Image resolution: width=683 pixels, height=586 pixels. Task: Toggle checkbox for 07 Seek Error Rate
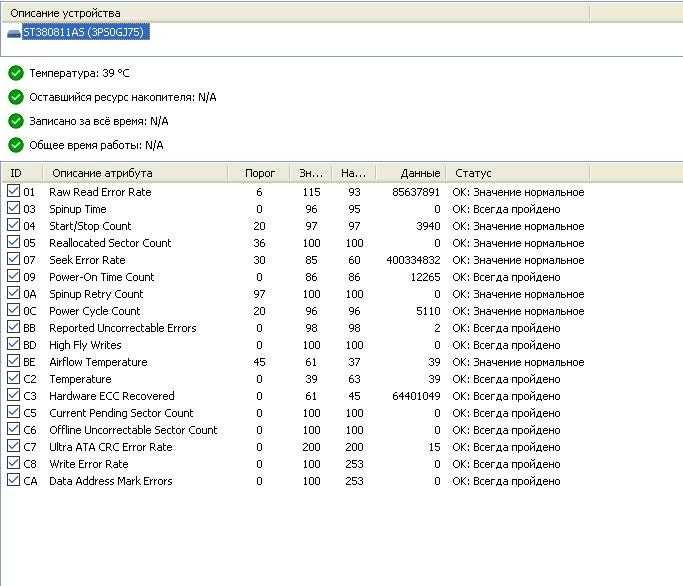click(14, 259)
